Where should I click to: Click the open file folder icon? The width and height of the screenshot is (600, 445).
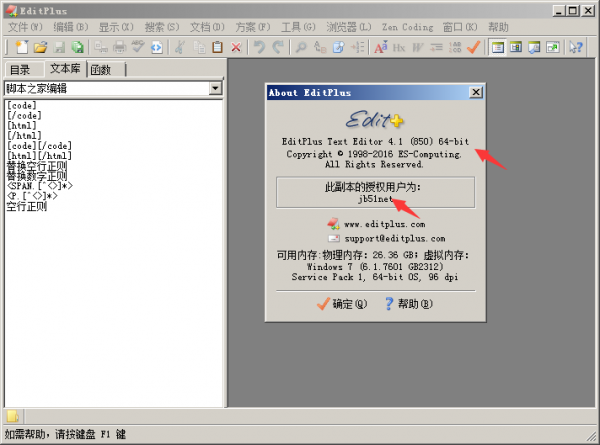tap(40, 47)
